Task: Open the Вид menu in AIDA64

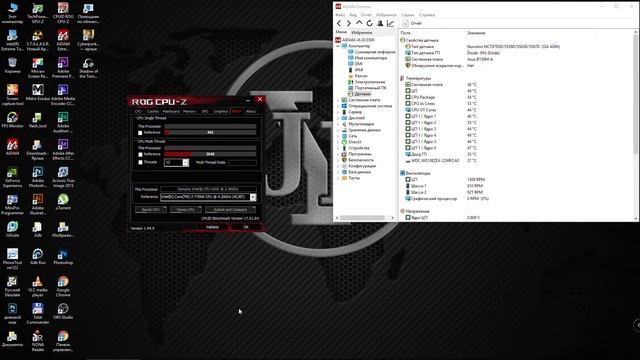Action: tap(353, 15)
